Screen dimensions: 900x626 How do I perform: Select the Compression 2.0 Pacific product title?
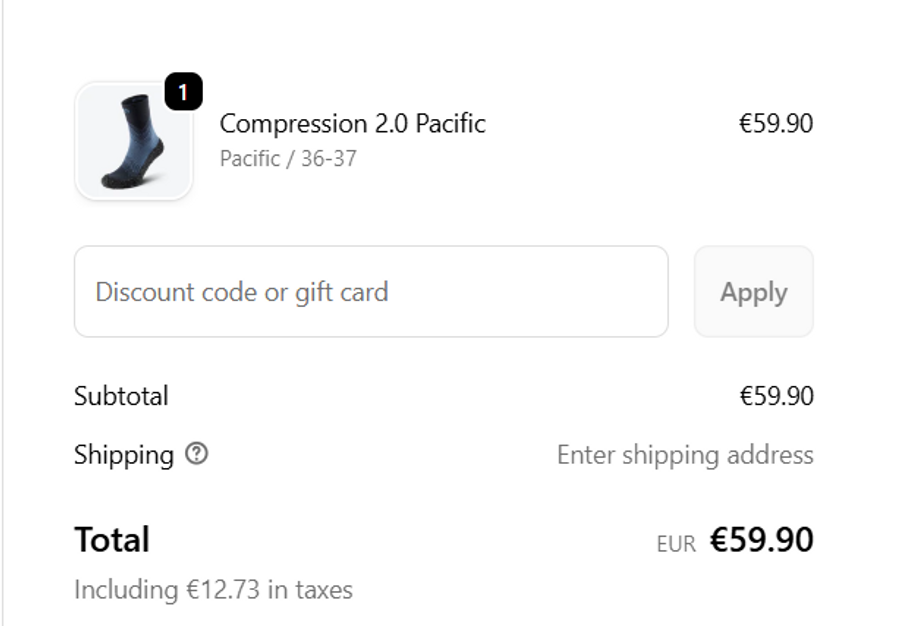tap(352, 124)
